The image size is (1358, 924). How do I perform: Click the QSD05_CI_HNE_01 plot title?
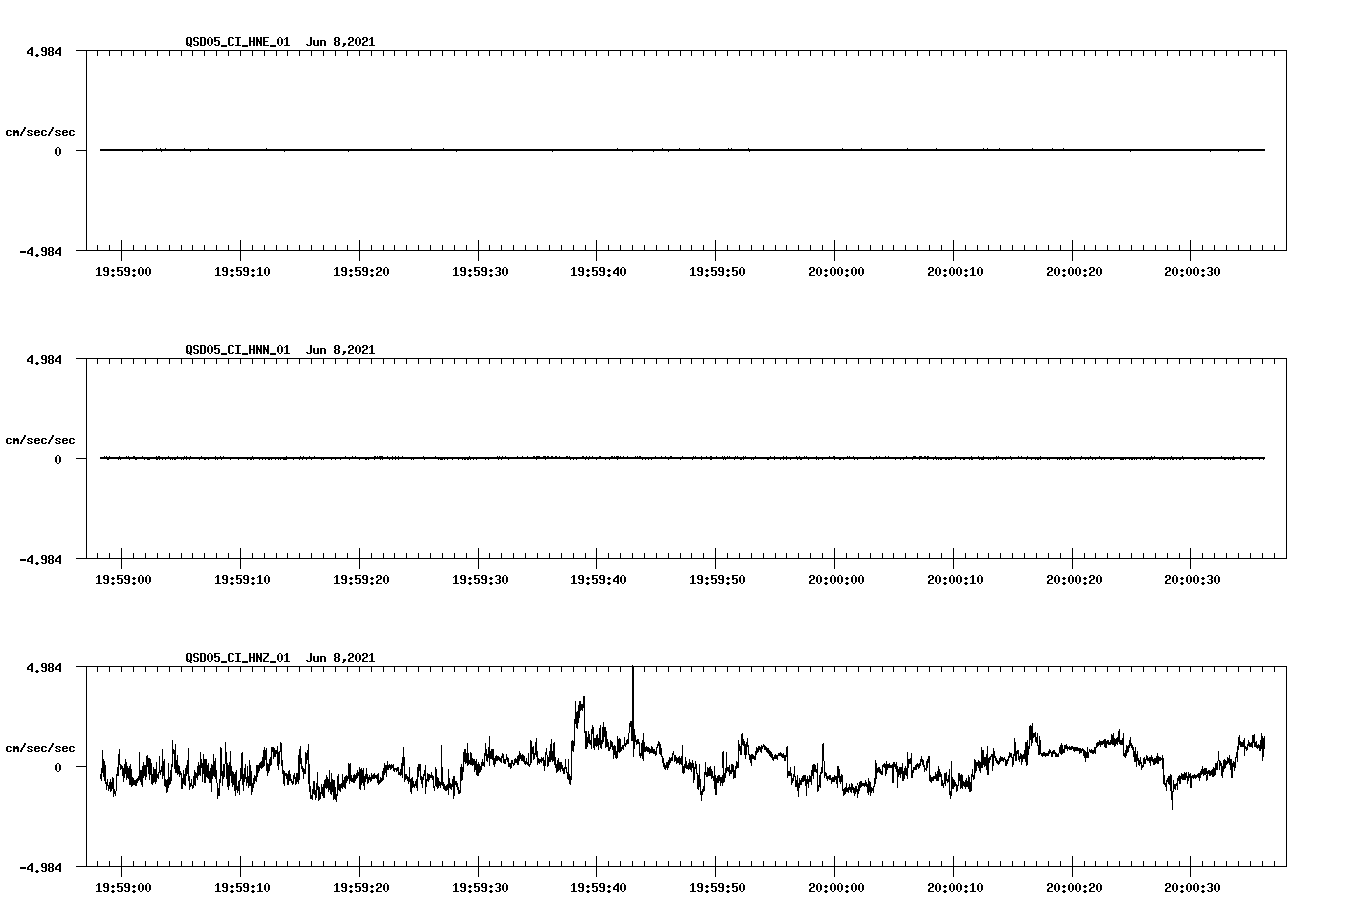click(x=280, y=42)
